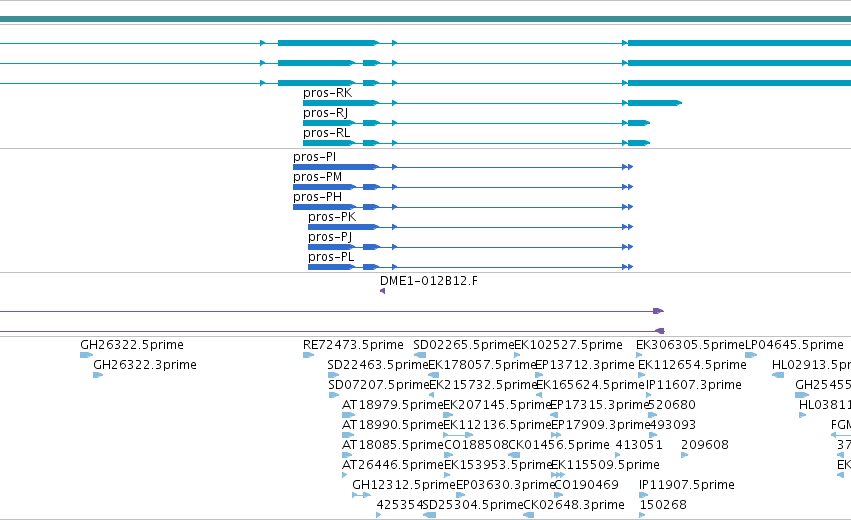Select the EK112654.5prime EST label

coord(693,365)
